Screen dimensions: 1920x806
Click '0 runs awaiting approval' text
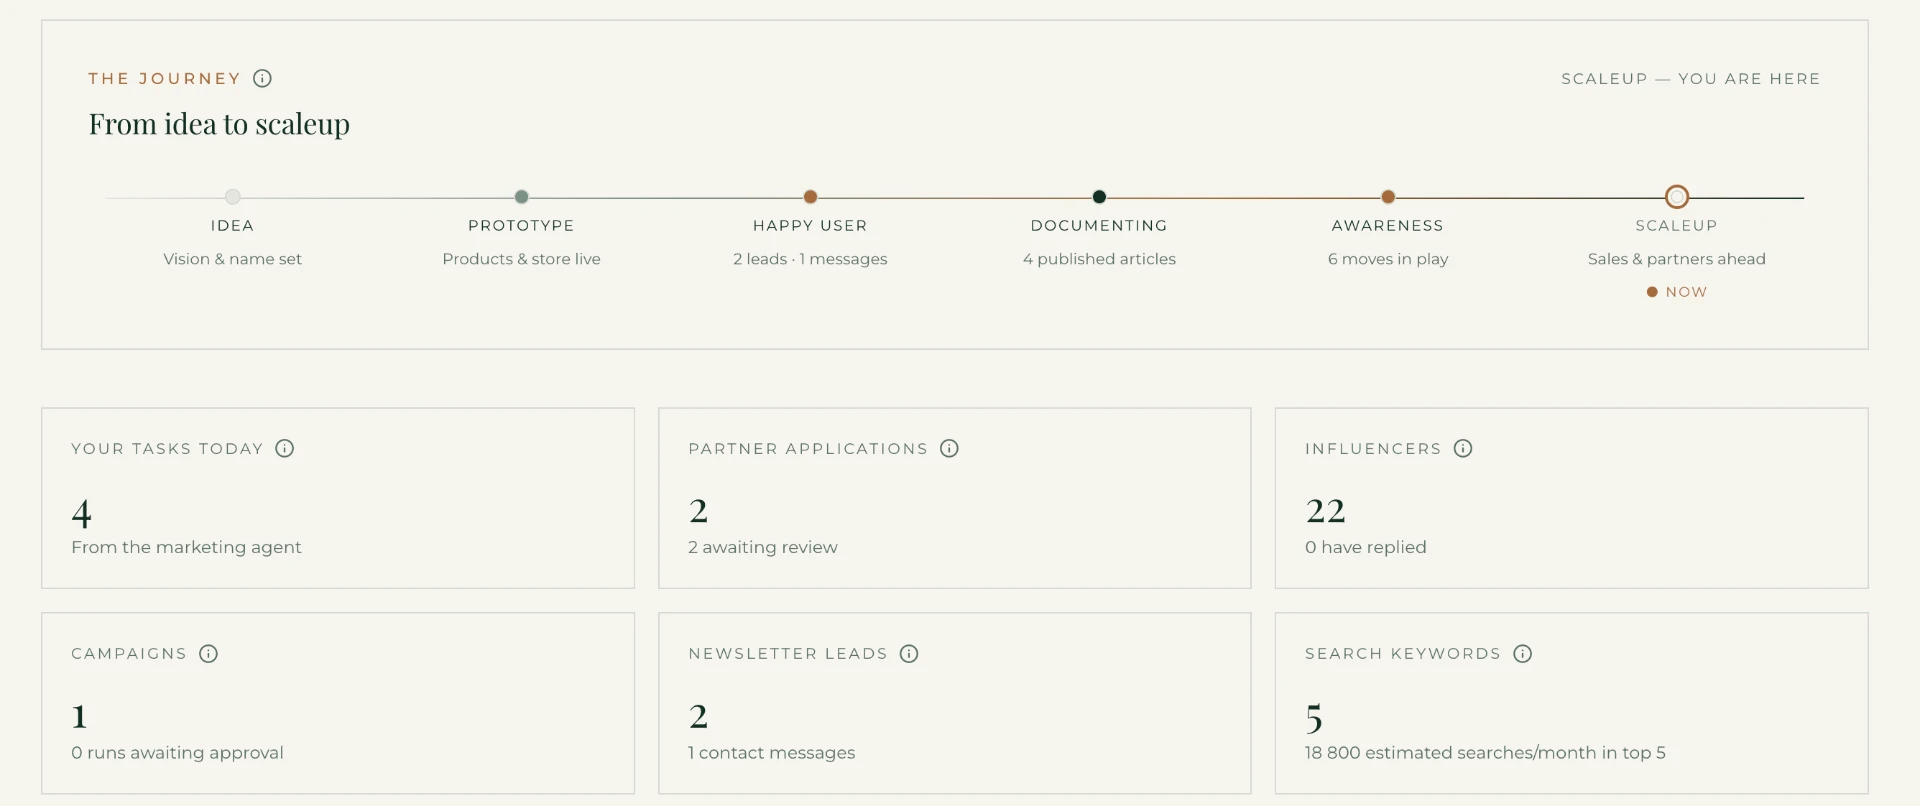177,753
